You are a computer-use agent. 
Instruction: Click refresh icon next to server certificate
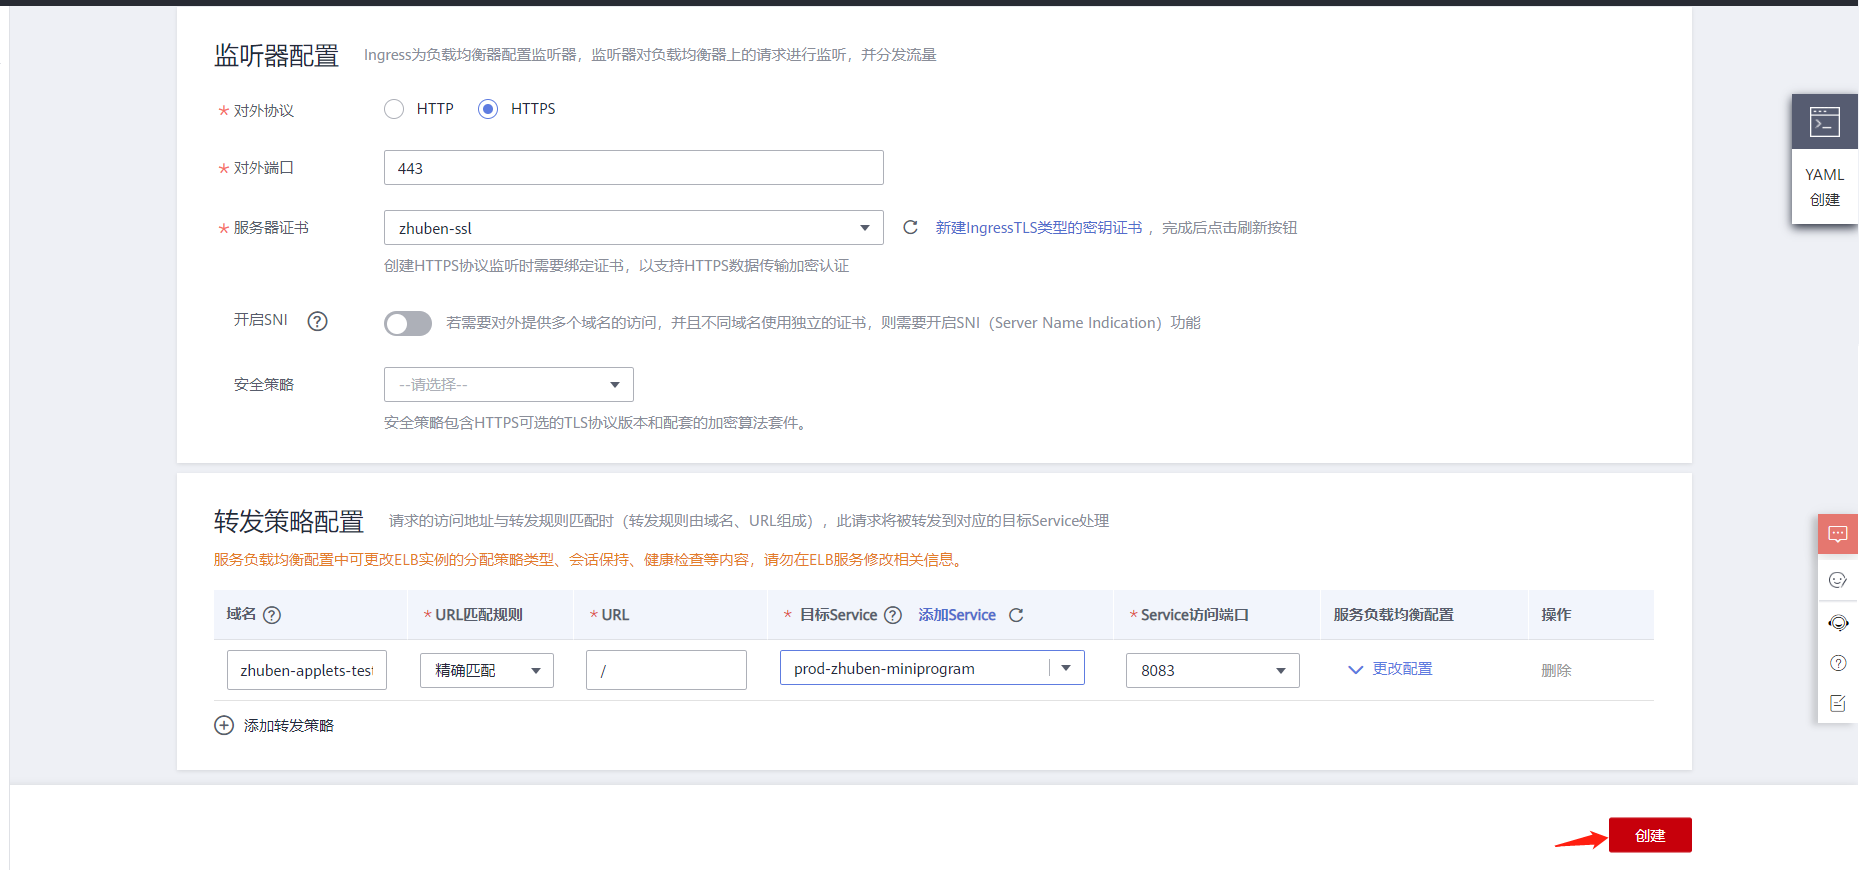click(910, 227)
